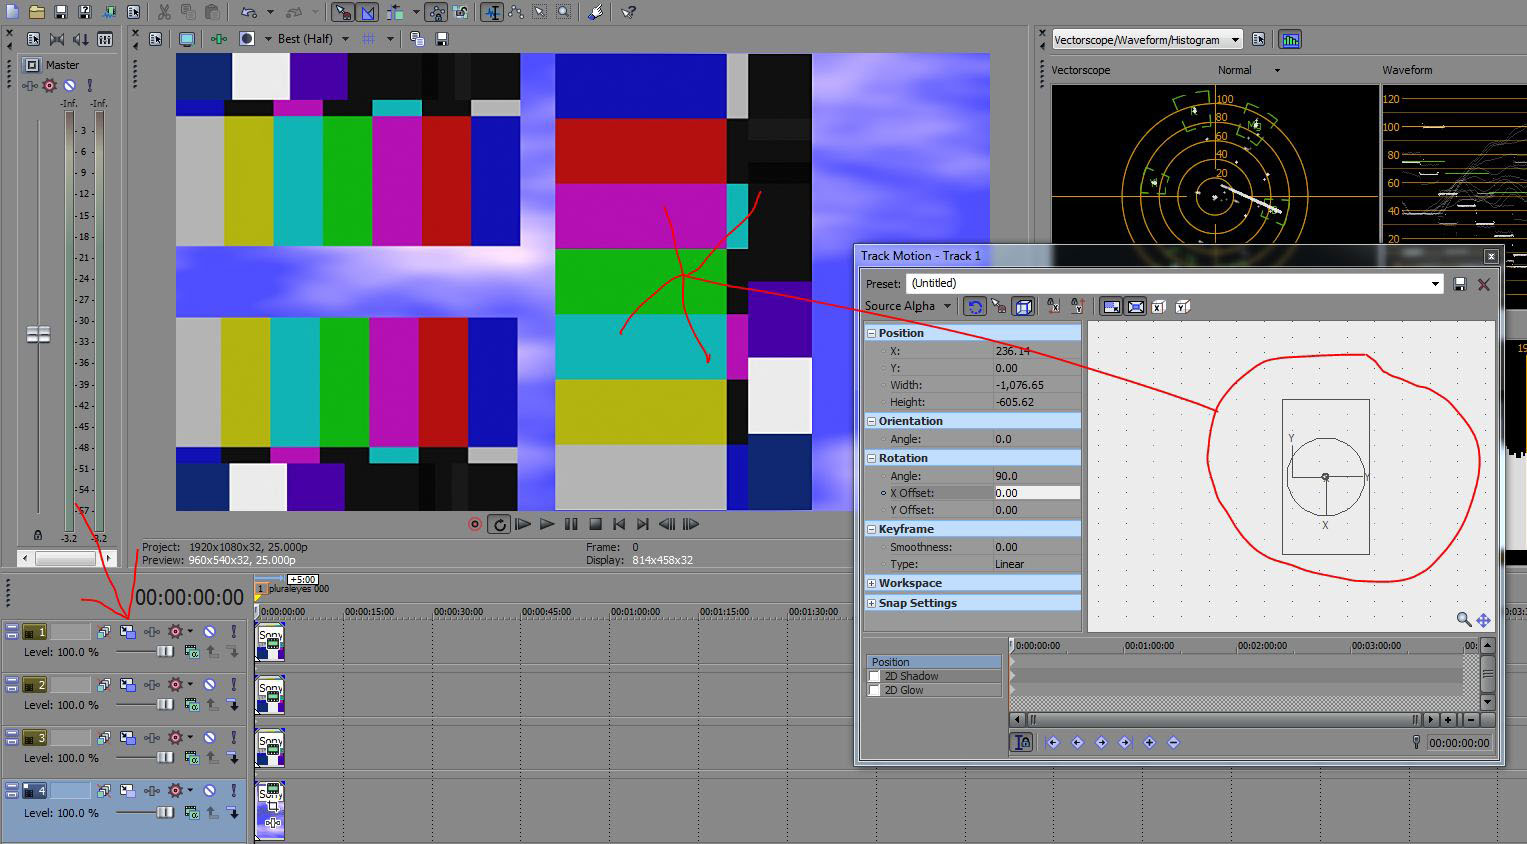The width and height of the screenshot is (1527, 844).
Task: Save the Track Motion preset
Action: [x=1459, y=284]
